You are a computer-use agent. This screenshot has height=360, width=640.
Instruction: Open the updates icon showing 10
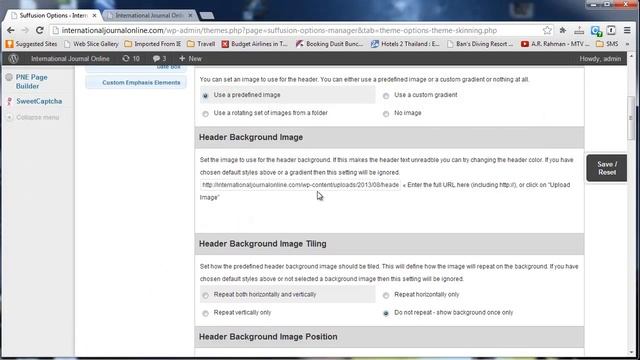coord(131,59)
